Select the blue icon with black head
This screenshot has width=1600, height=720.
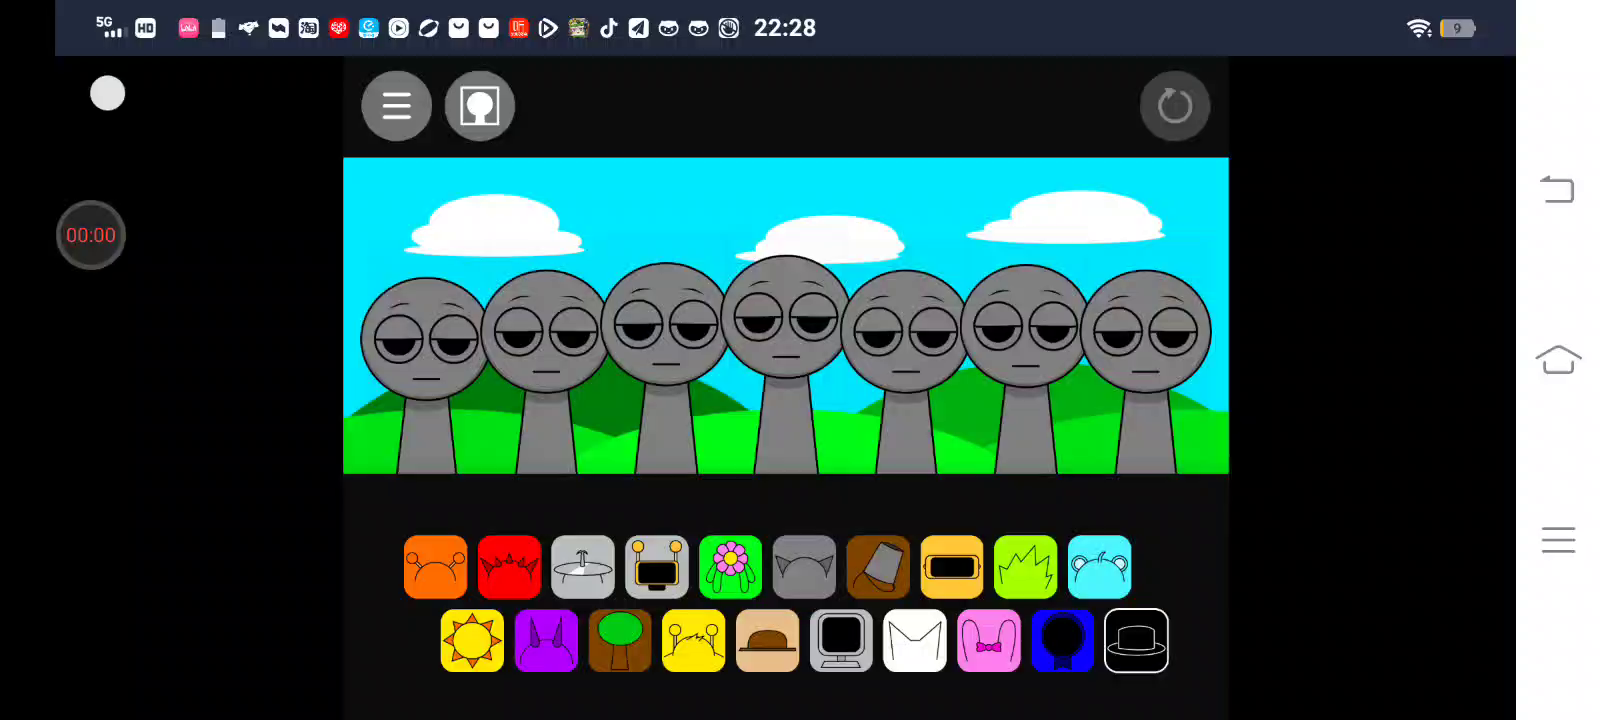1062,641
